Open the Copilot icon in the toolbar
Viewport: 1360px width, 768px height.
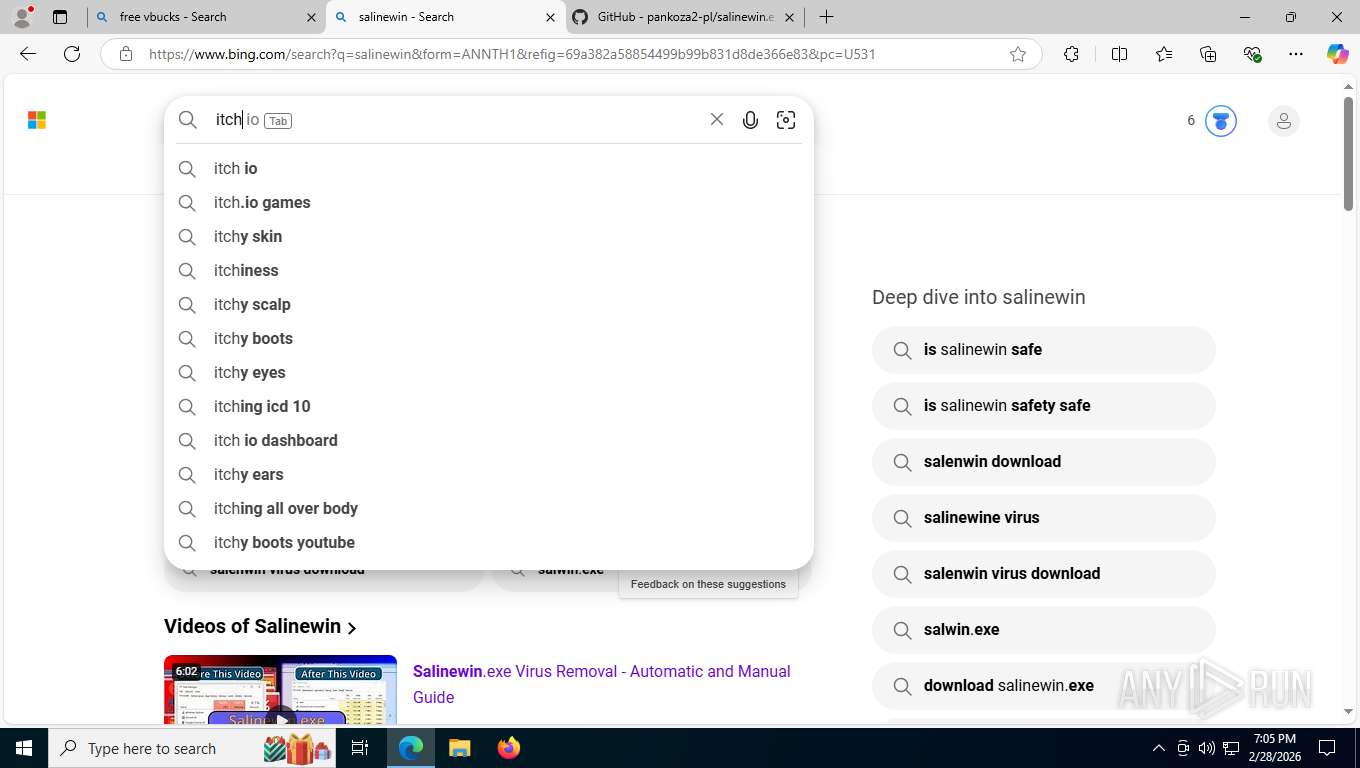(x=1338, y=54)
